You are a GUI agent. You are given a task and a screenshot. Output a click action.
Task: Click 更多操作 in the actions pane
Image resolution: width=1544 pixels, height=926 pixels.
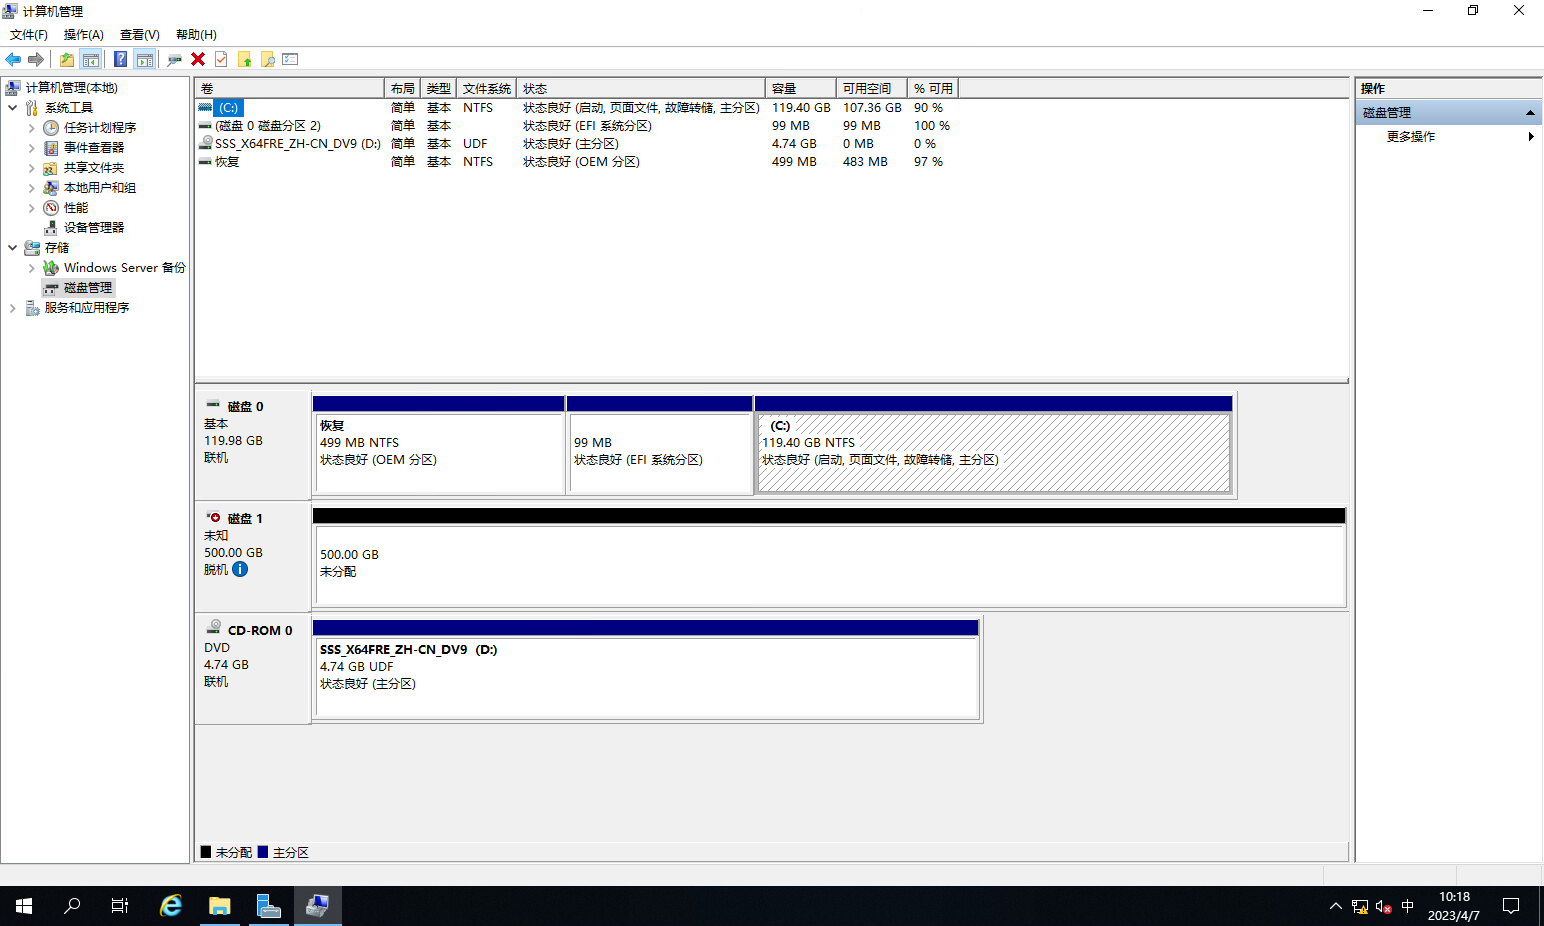1410,137
